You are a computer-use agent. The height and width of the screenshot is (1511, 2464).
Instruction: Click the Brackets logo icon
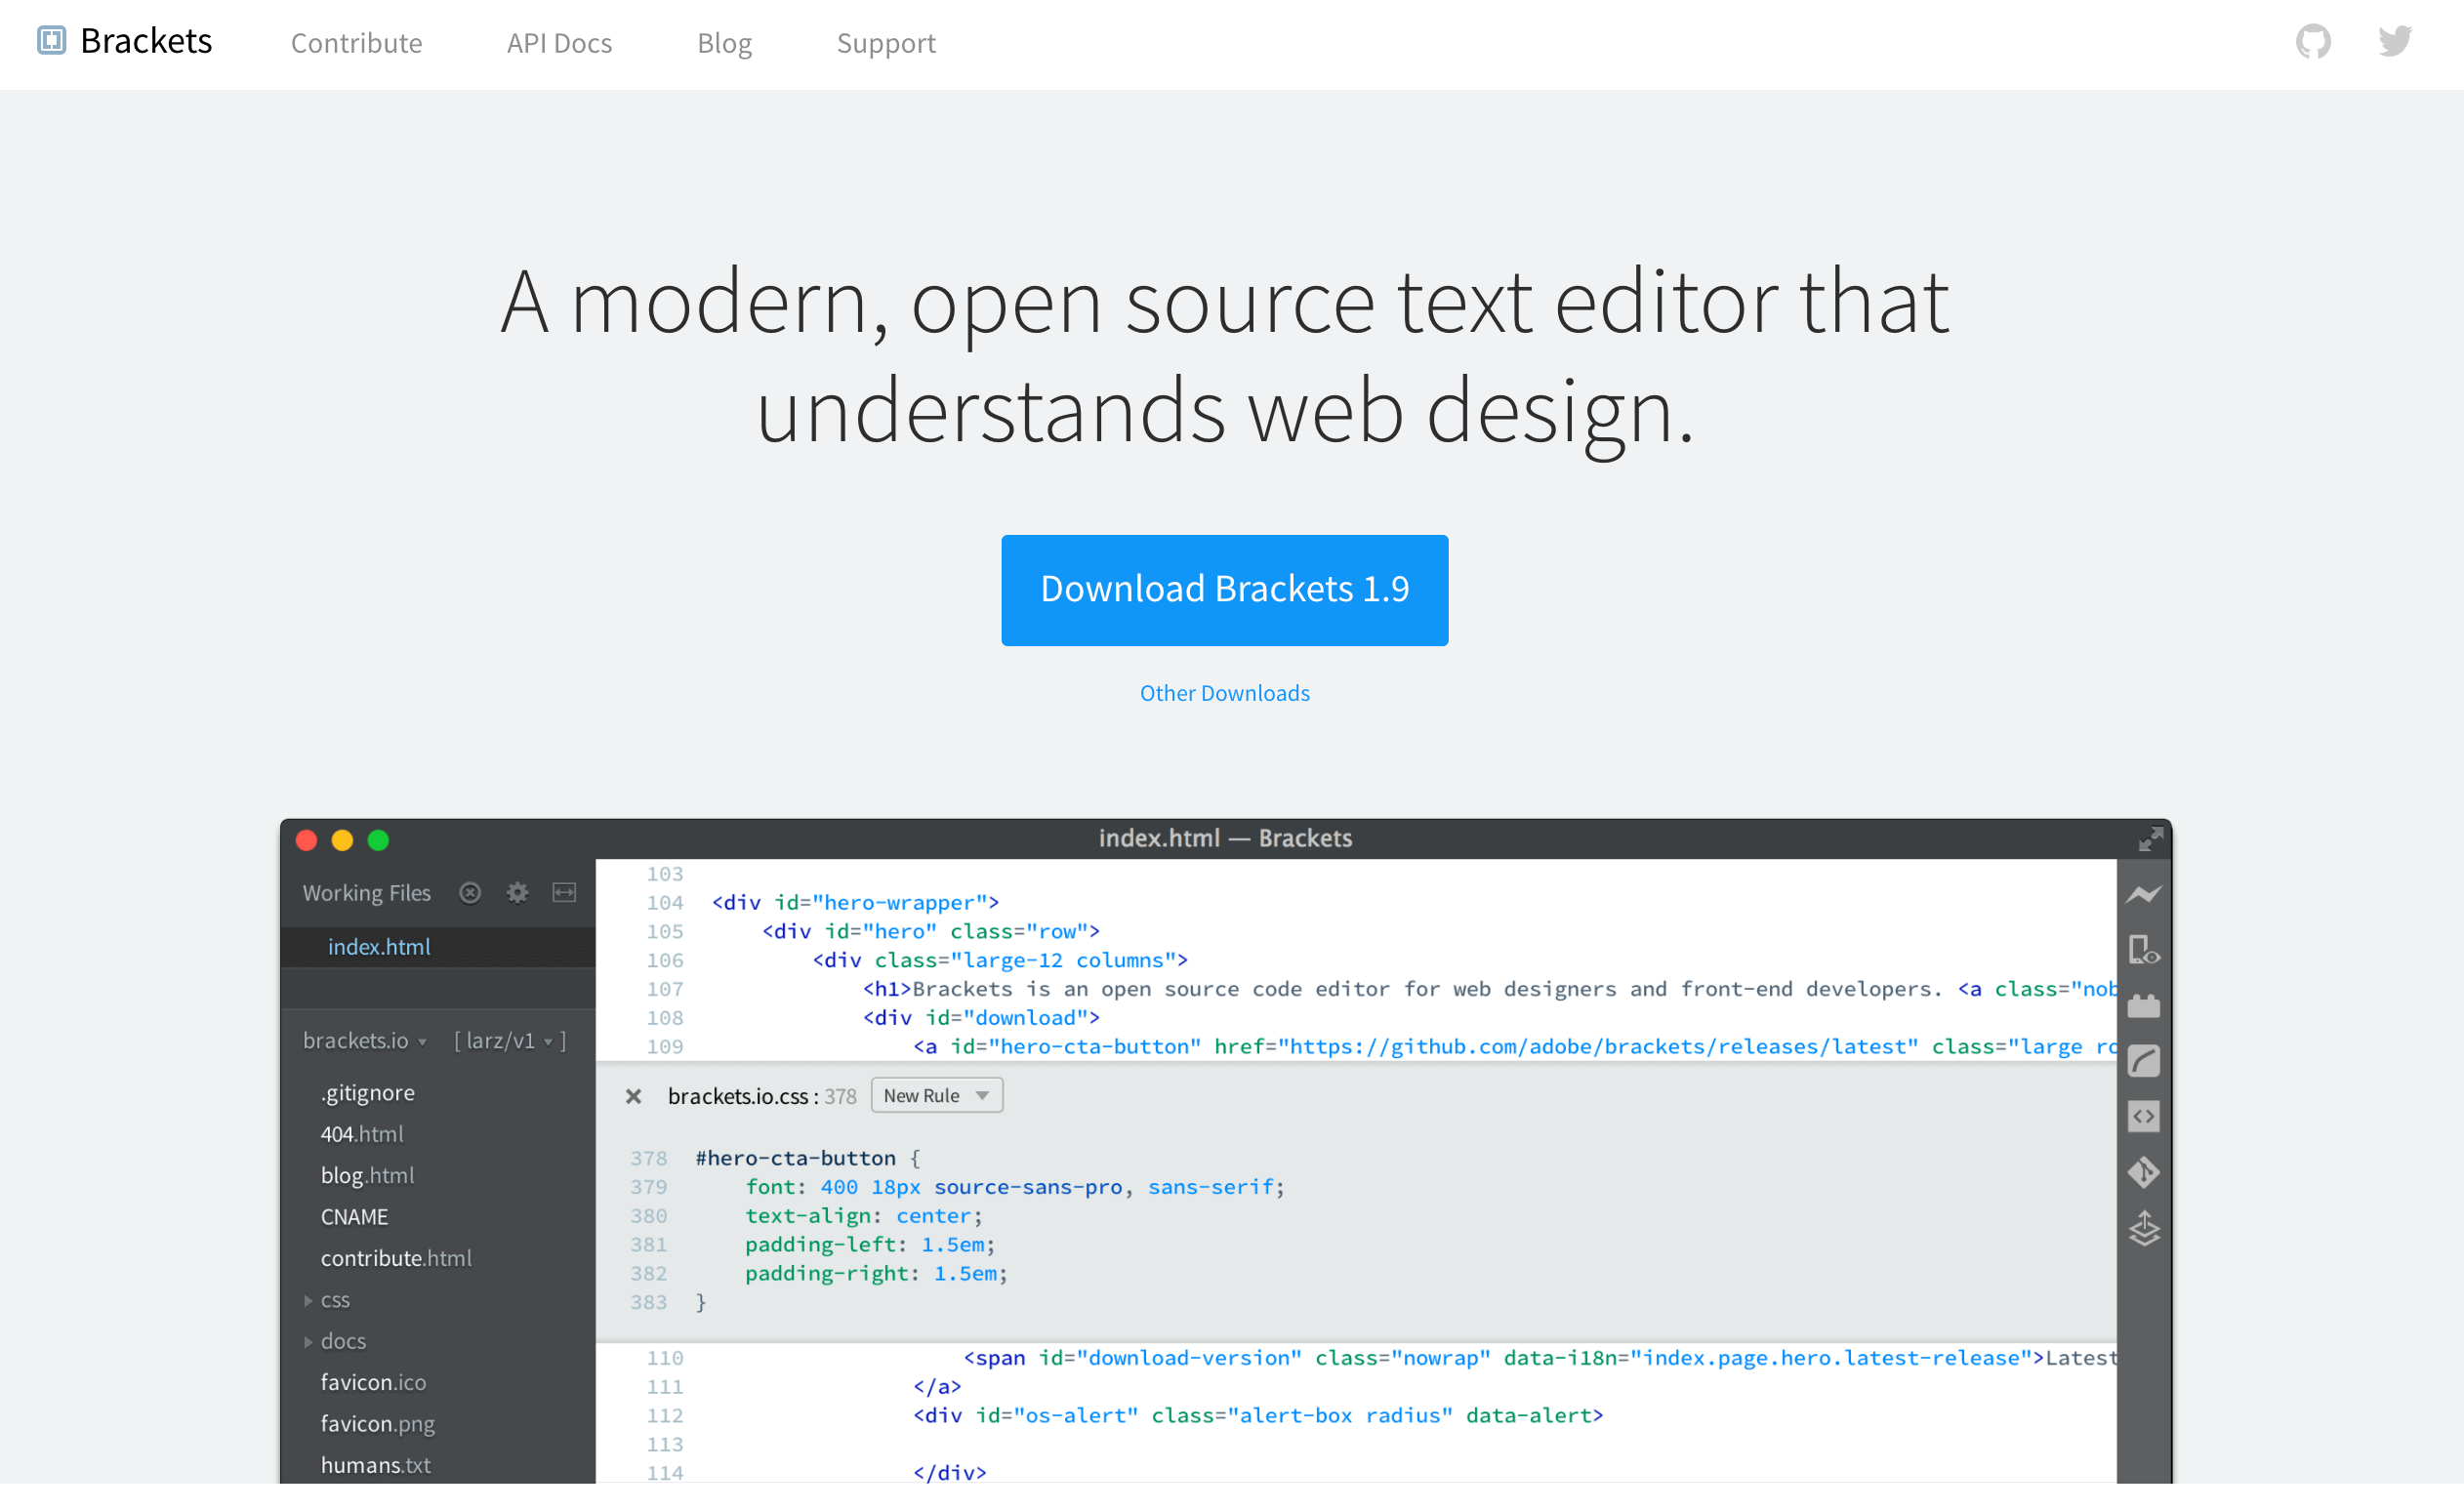51,41
